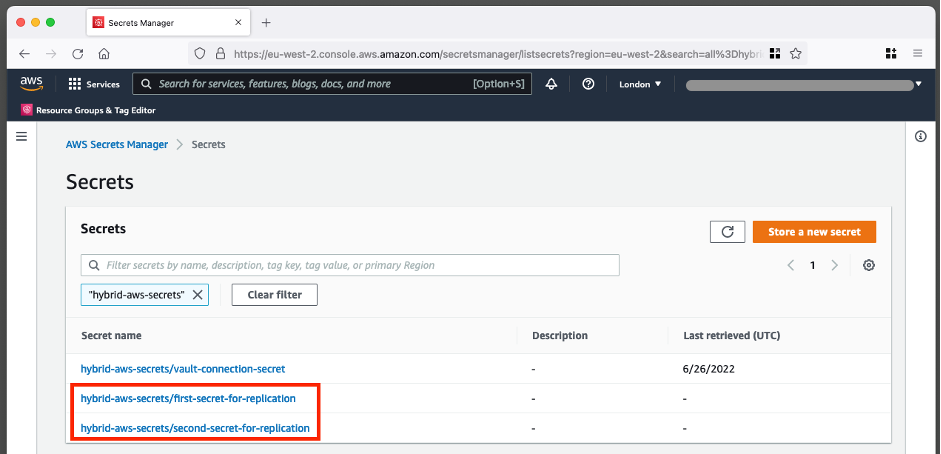Open the AWS help question mark icon
This screenshot has width=941, height=454.
[x=588, y=85]
